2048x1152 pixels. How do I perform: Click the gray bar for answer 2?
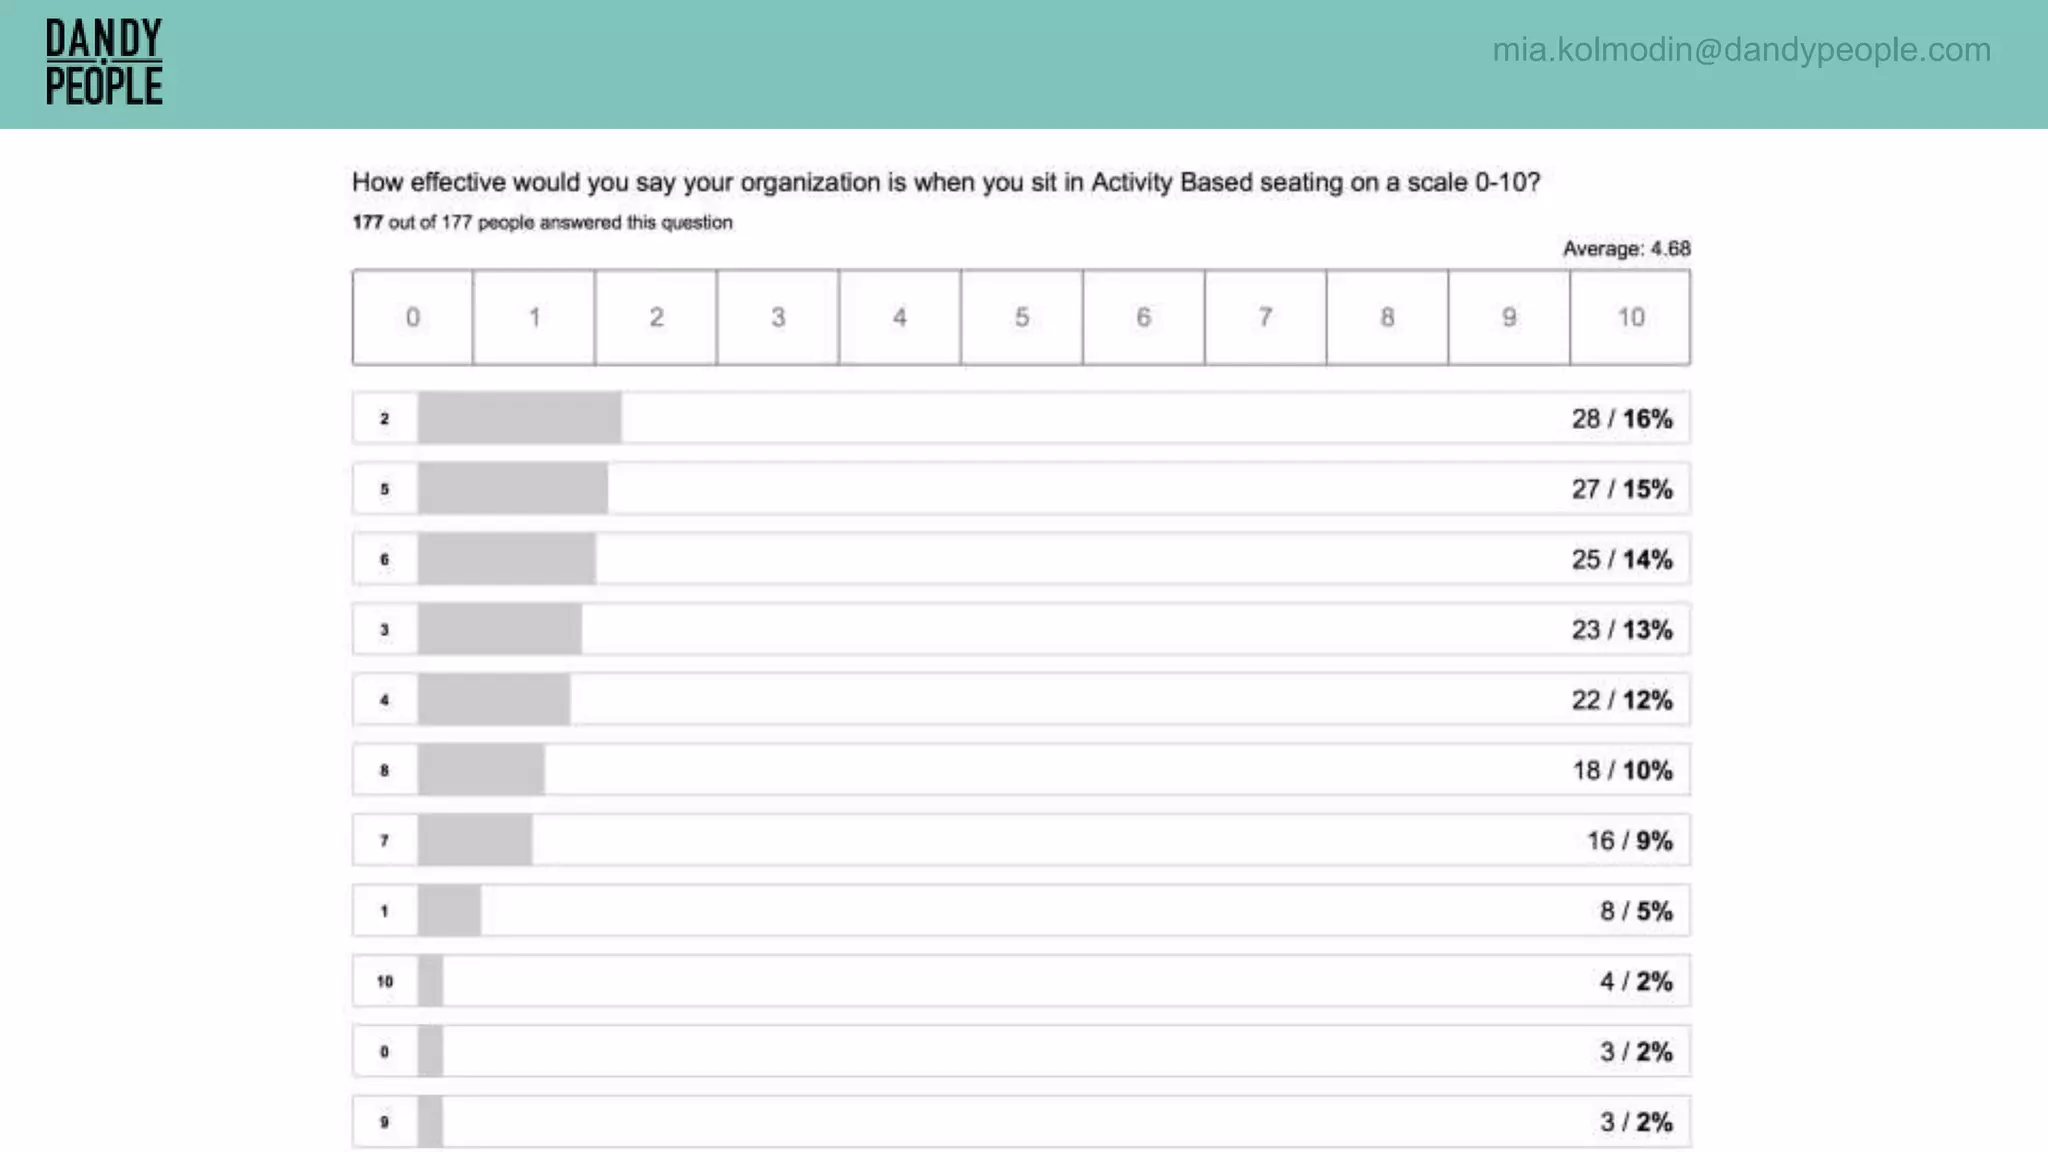[x=519, y=418]
